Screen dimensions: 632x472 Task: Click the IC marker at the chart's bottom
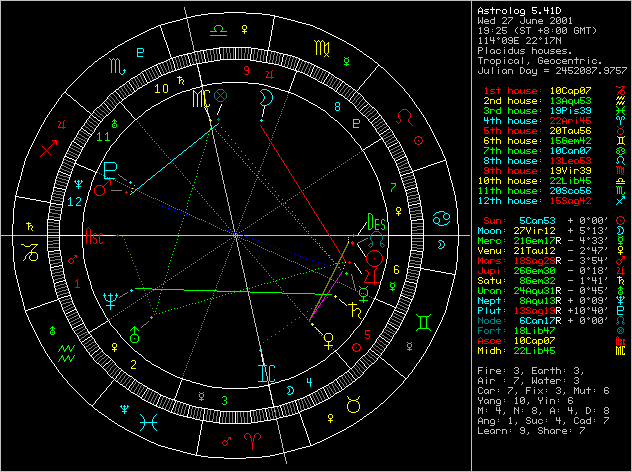[265, 372]
